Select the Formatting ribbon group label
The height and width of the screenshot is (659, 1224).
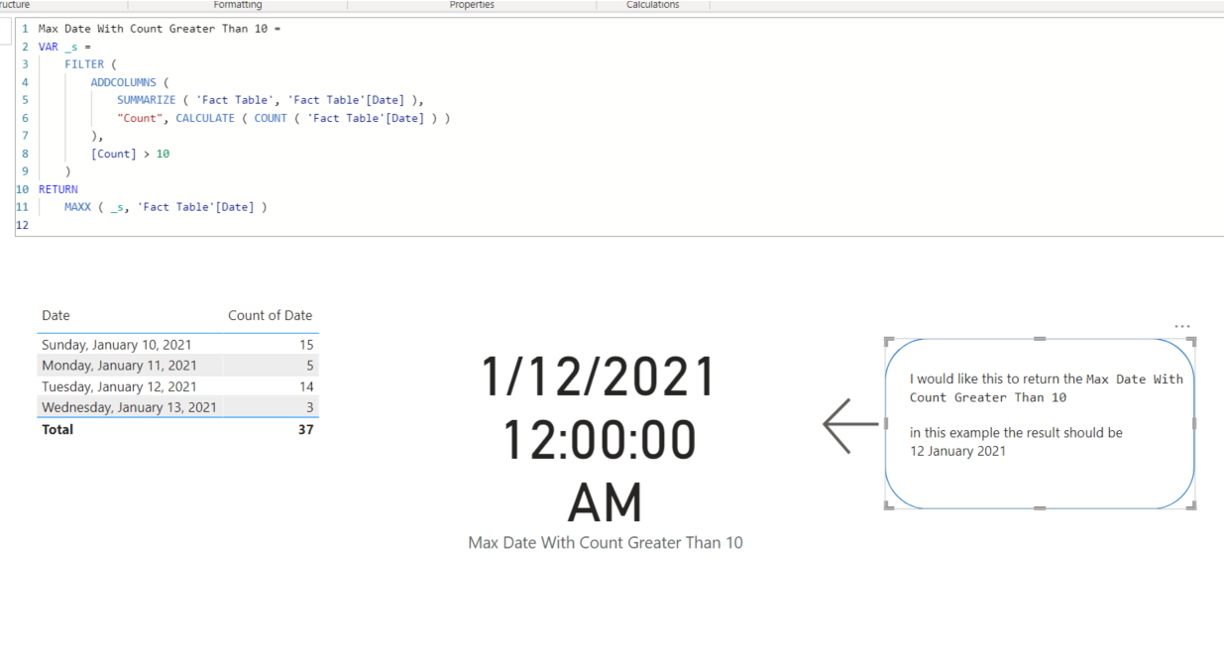coord(238,5)
